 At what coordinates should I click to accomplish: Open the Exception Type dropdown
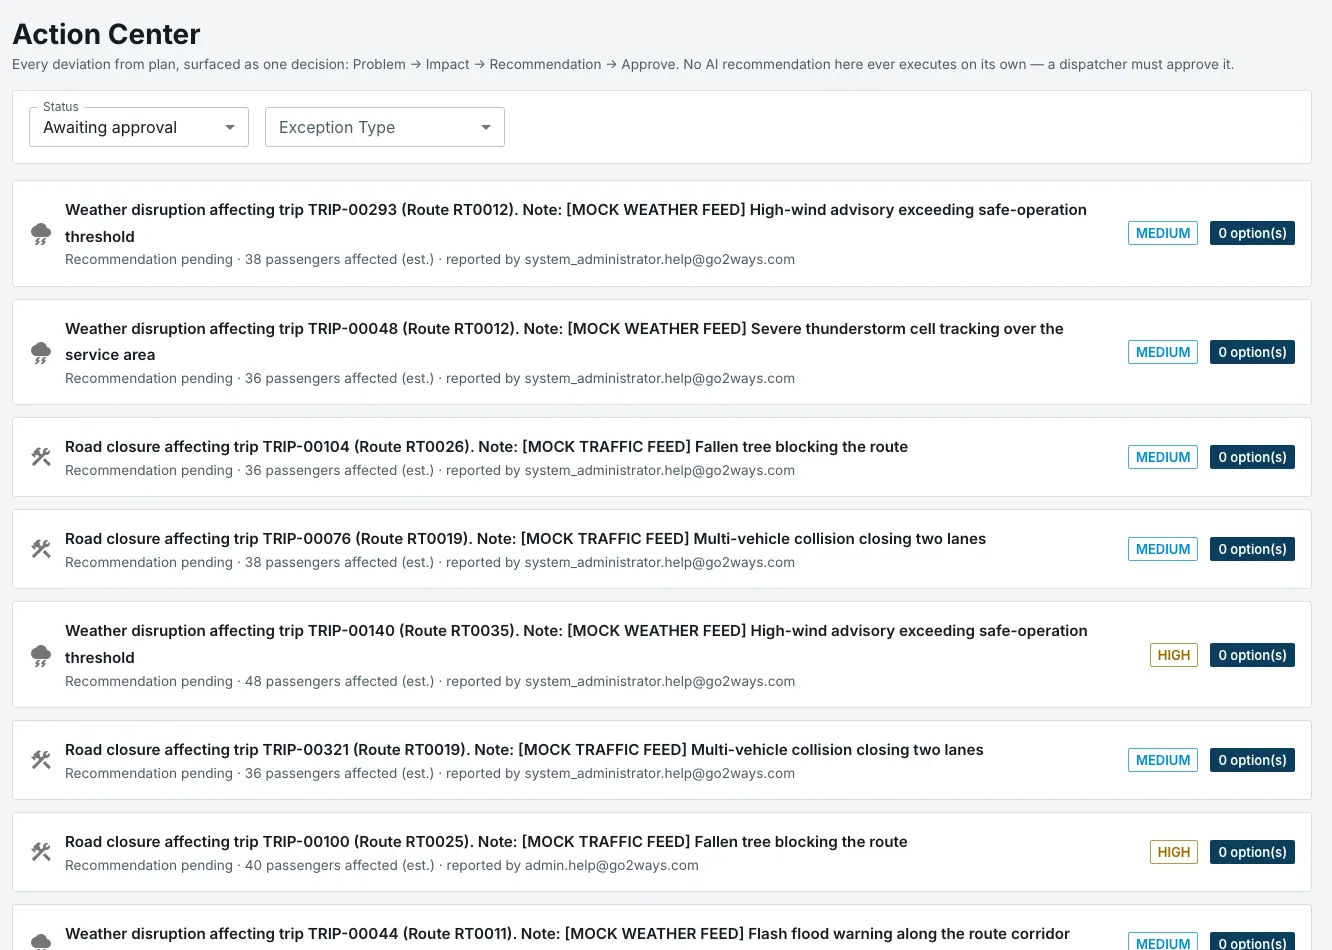[x=385, y=127]
